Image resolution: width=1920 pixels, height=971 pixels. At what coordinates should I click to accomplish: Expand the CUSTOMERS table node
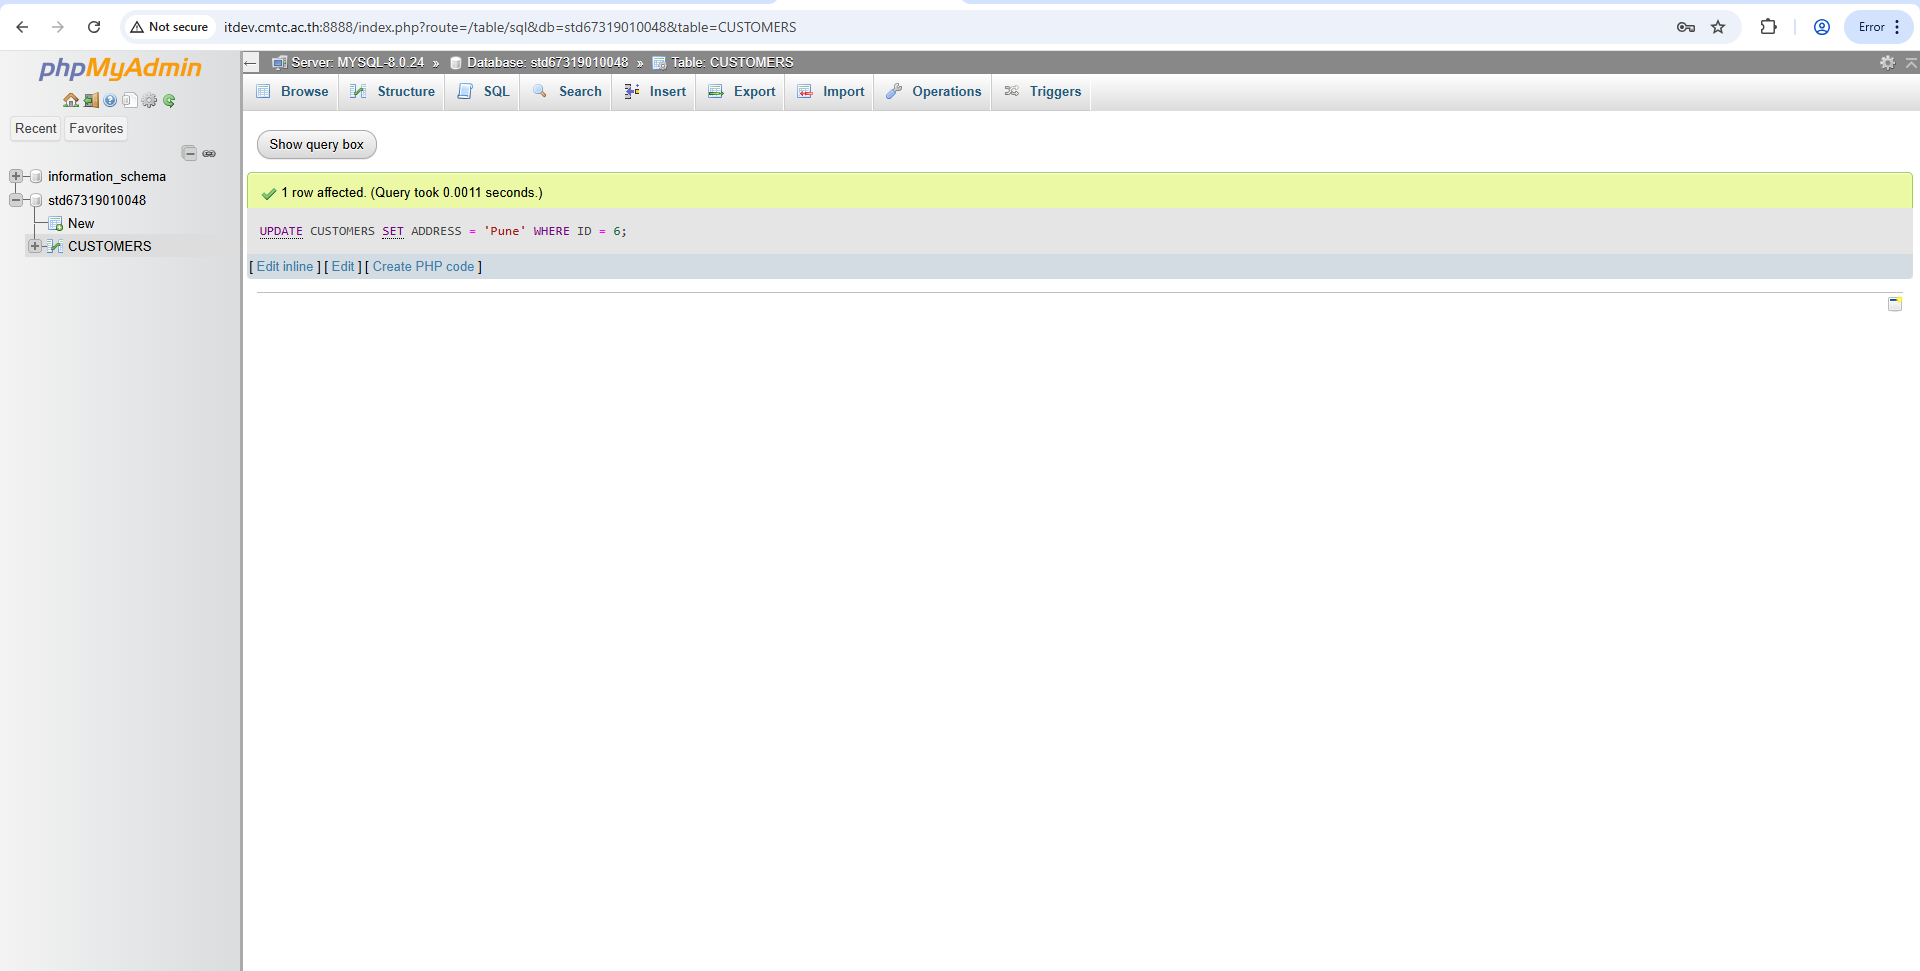click(35, 246)
